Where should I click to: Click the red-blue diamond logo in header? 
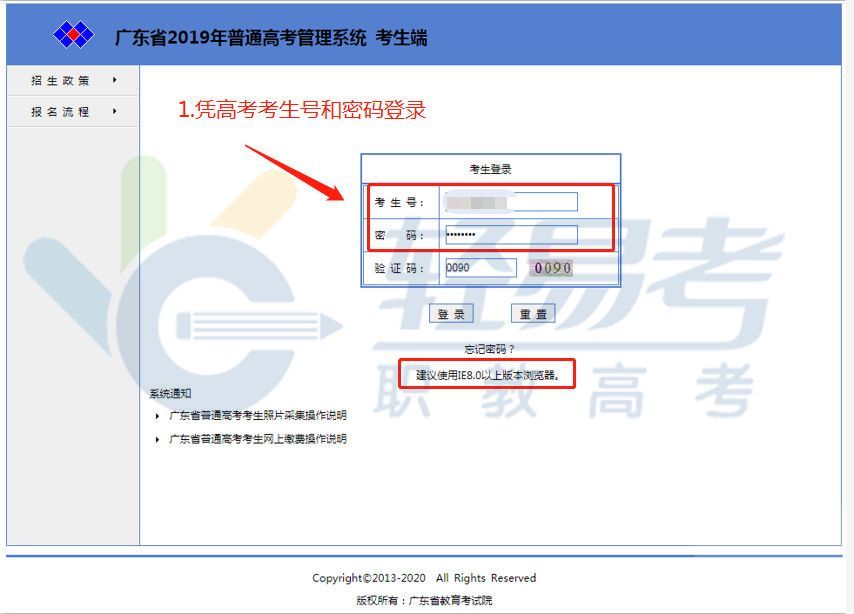click(73, 36)
